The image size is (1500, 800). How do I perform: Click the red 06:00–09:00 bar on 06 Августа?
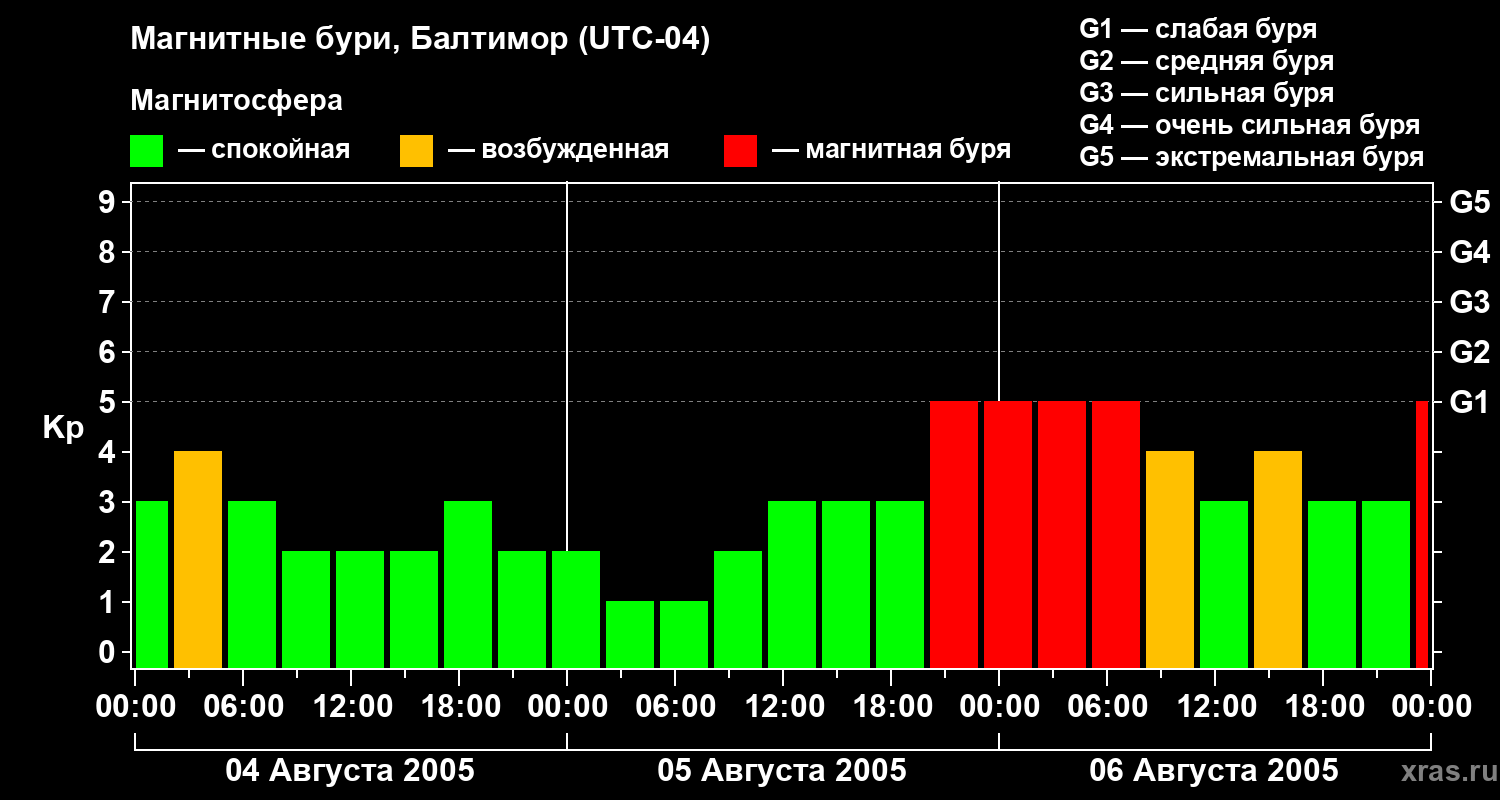pyautogui.click(x=1116, y=535)
